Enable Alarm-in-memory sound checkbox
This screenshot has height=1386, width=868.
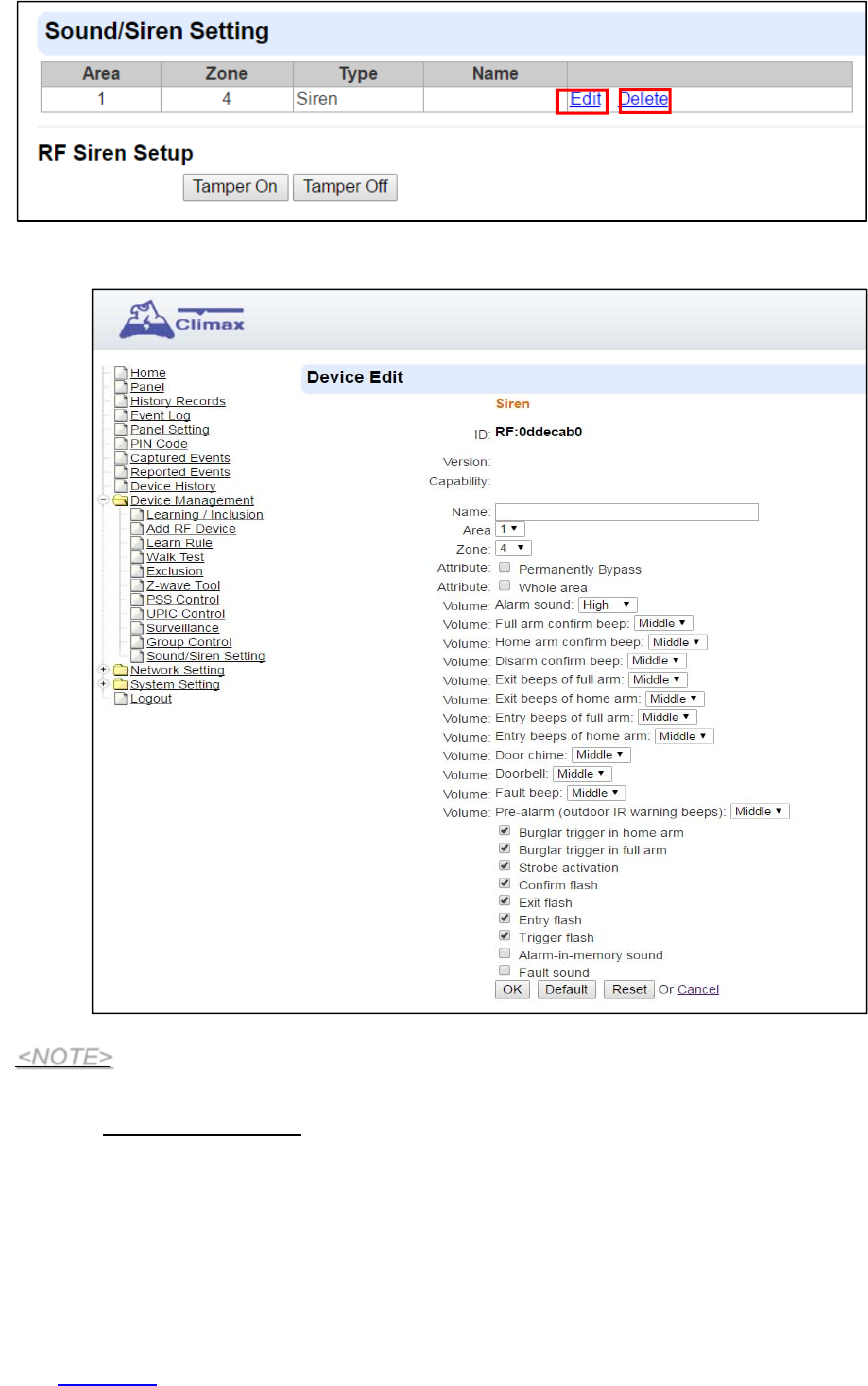tap(505, 953)
